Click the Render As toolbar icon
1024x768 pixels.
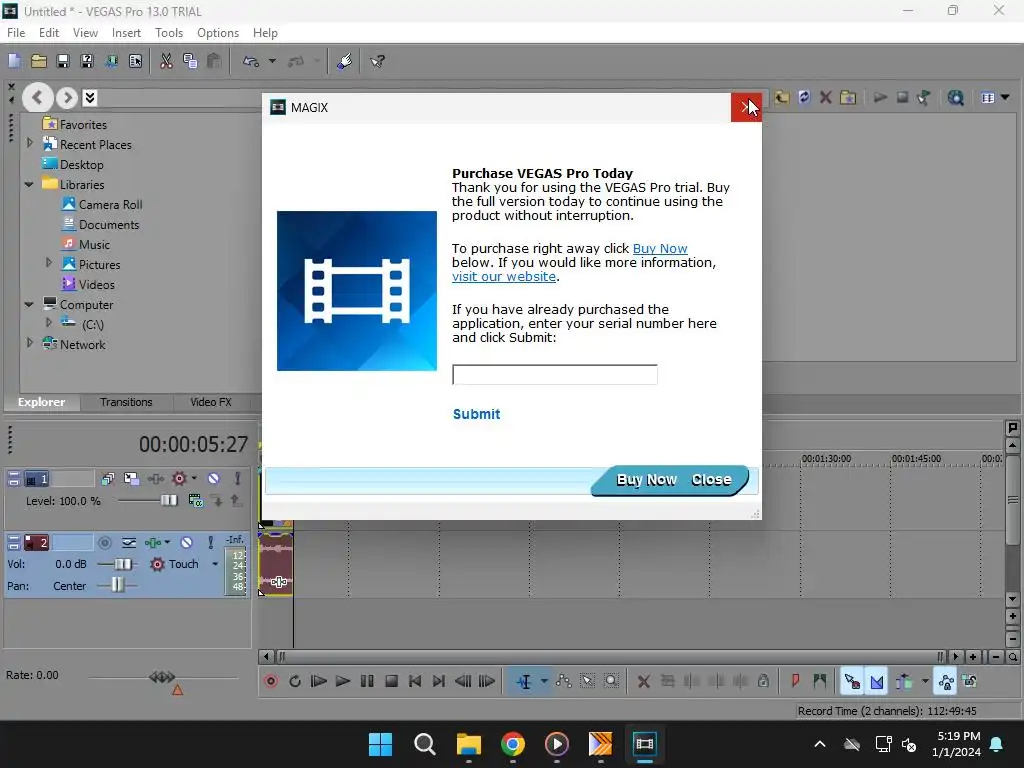111,61
